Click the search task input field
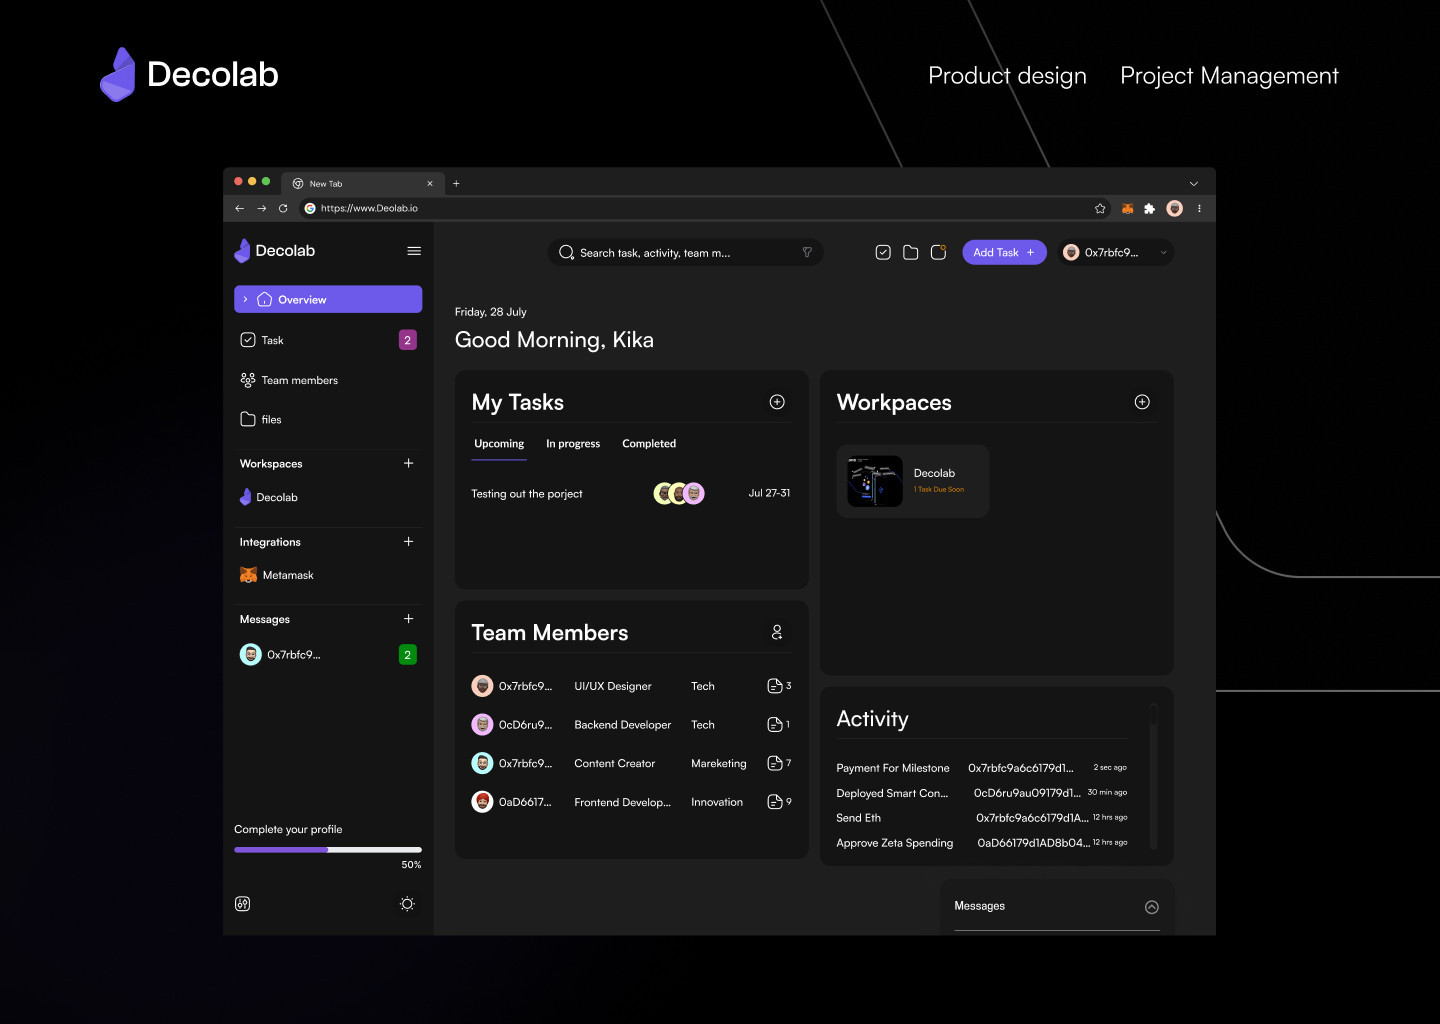The width and height of the screenshot is (1440, 1024). tap(680, 253)
